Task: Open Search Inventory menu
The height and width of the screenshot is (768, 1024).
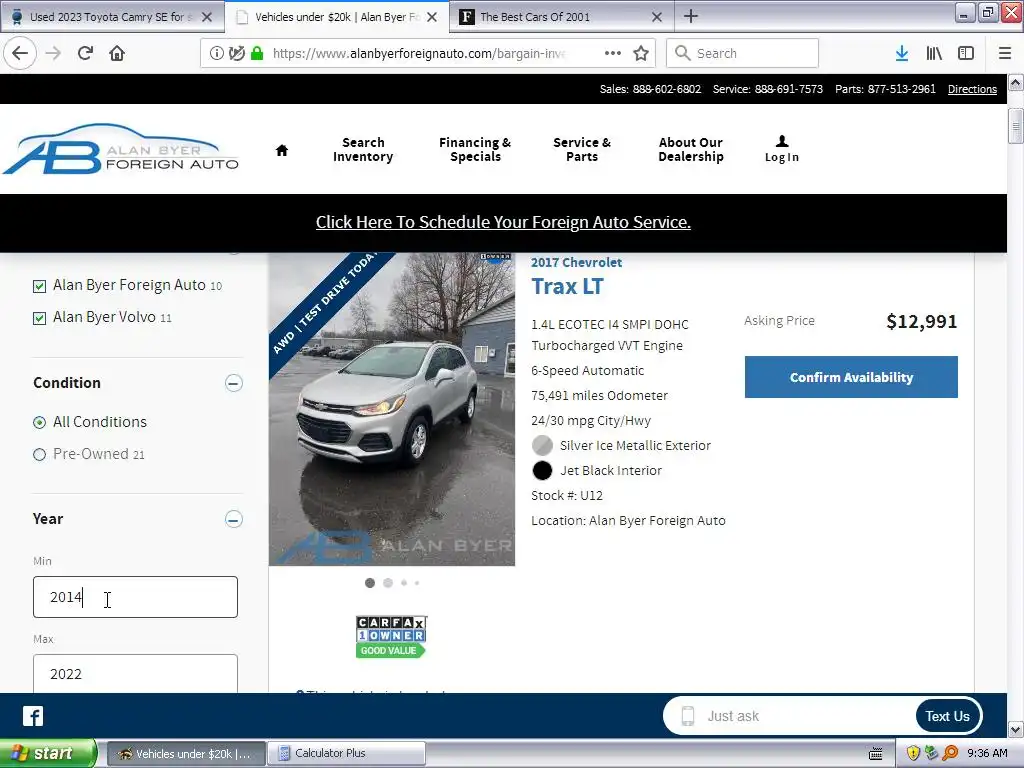Action: point(363,150)
